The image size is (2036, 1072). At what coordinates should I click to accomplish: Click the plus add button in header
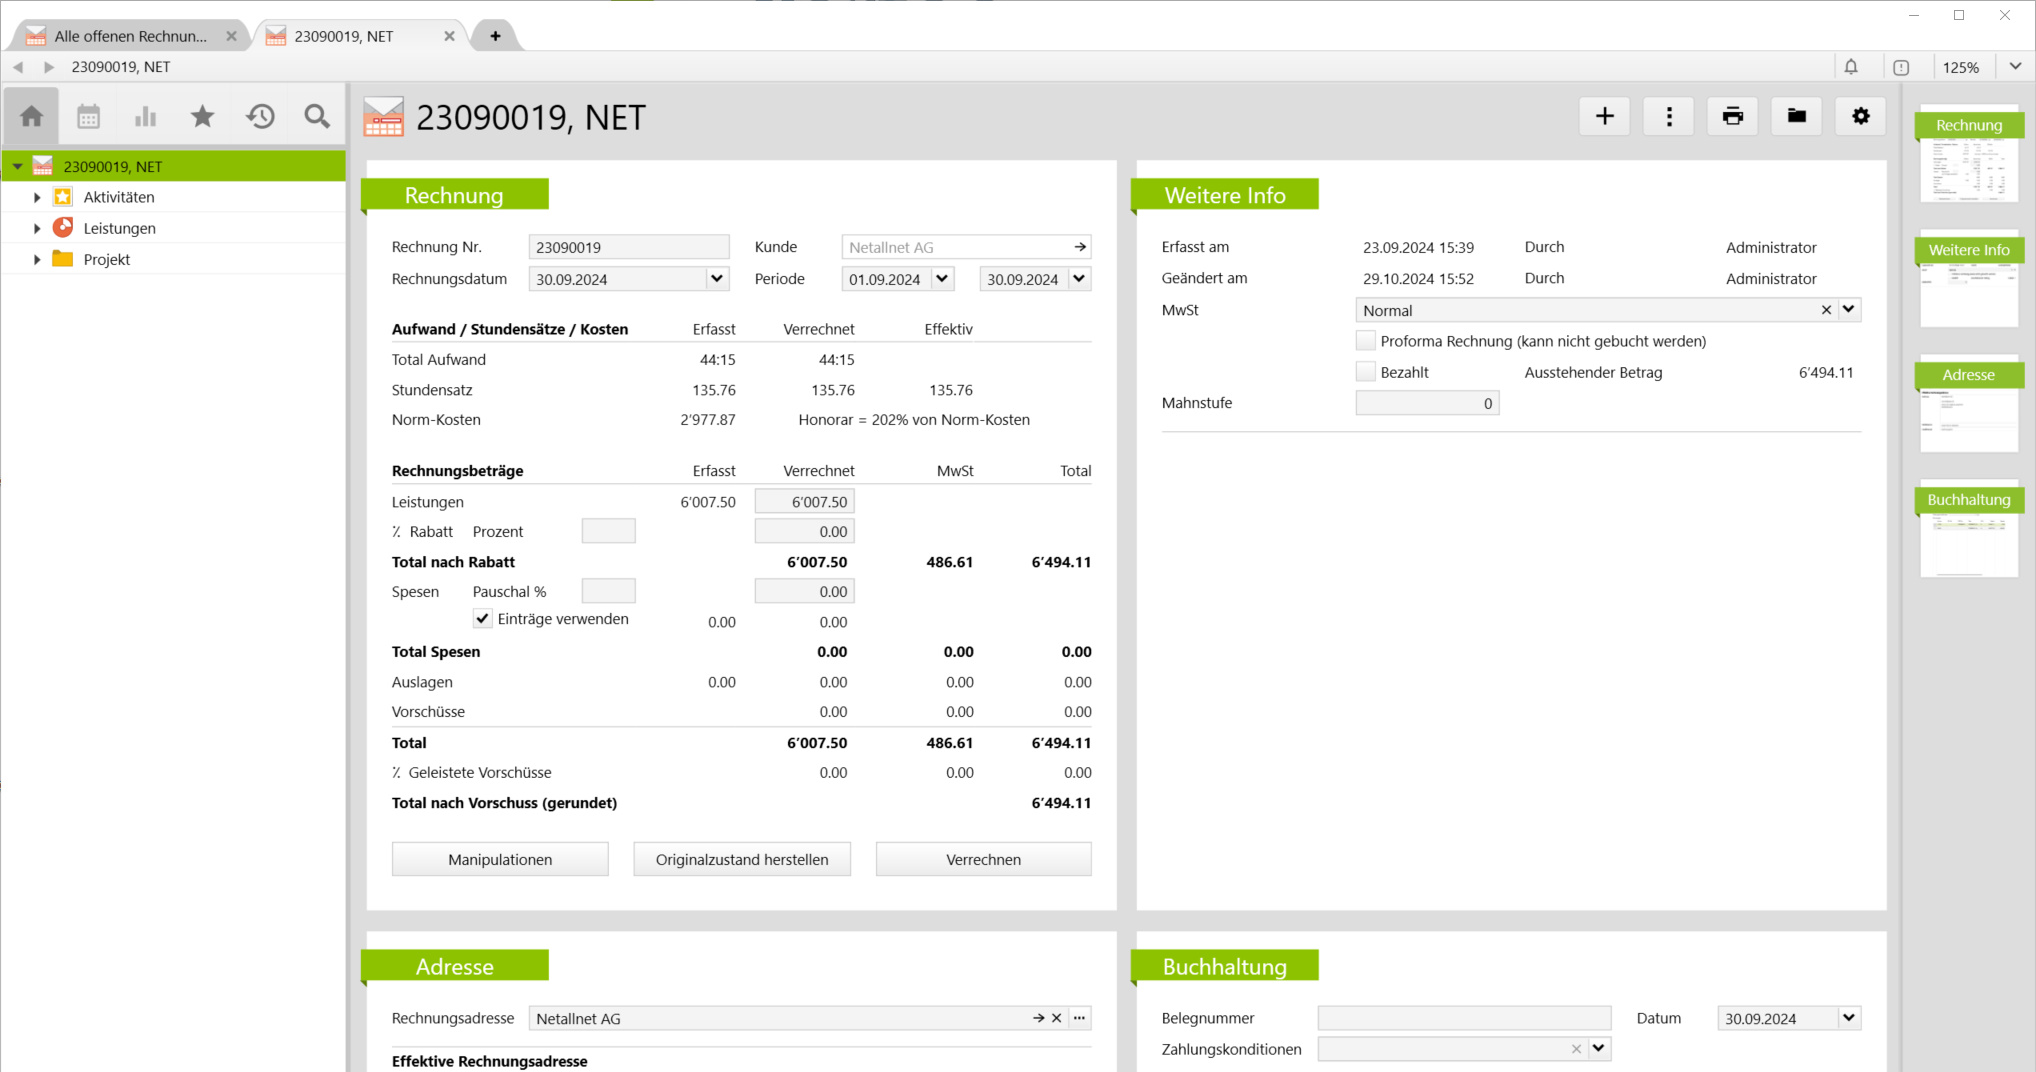1604,116
